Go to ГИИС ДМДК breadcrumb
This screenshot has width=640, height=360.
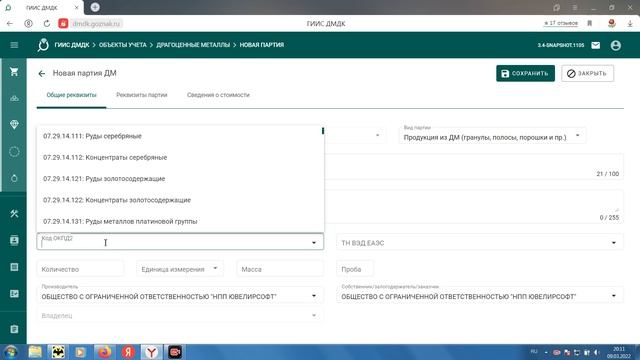pos(72,45)
